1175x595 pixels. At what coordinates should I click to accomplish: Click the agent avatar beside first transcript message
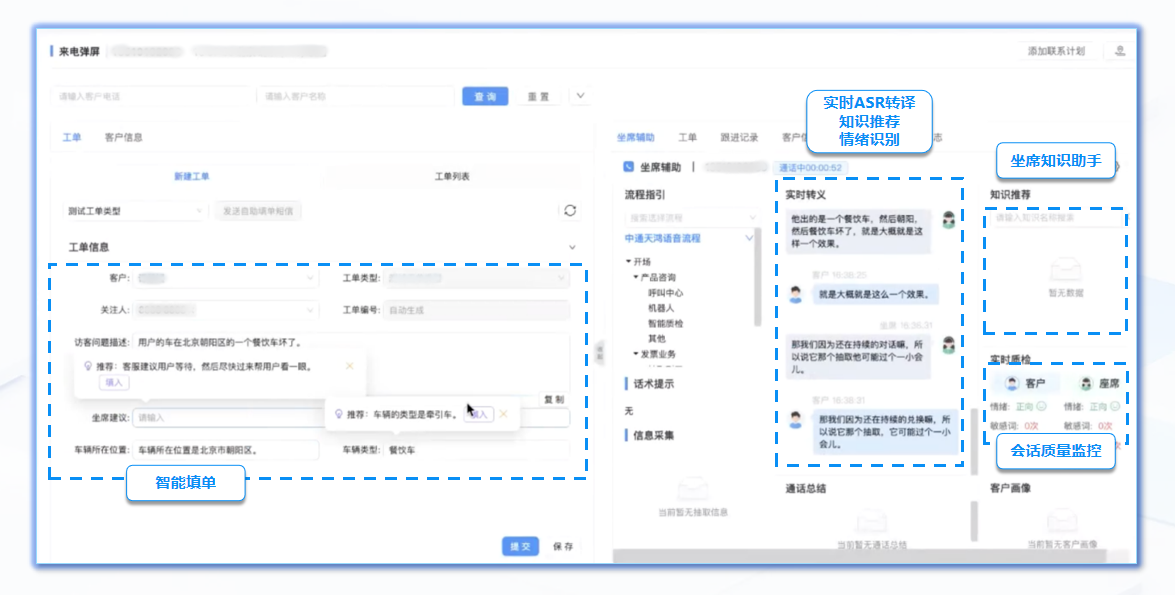pos(948,219)
